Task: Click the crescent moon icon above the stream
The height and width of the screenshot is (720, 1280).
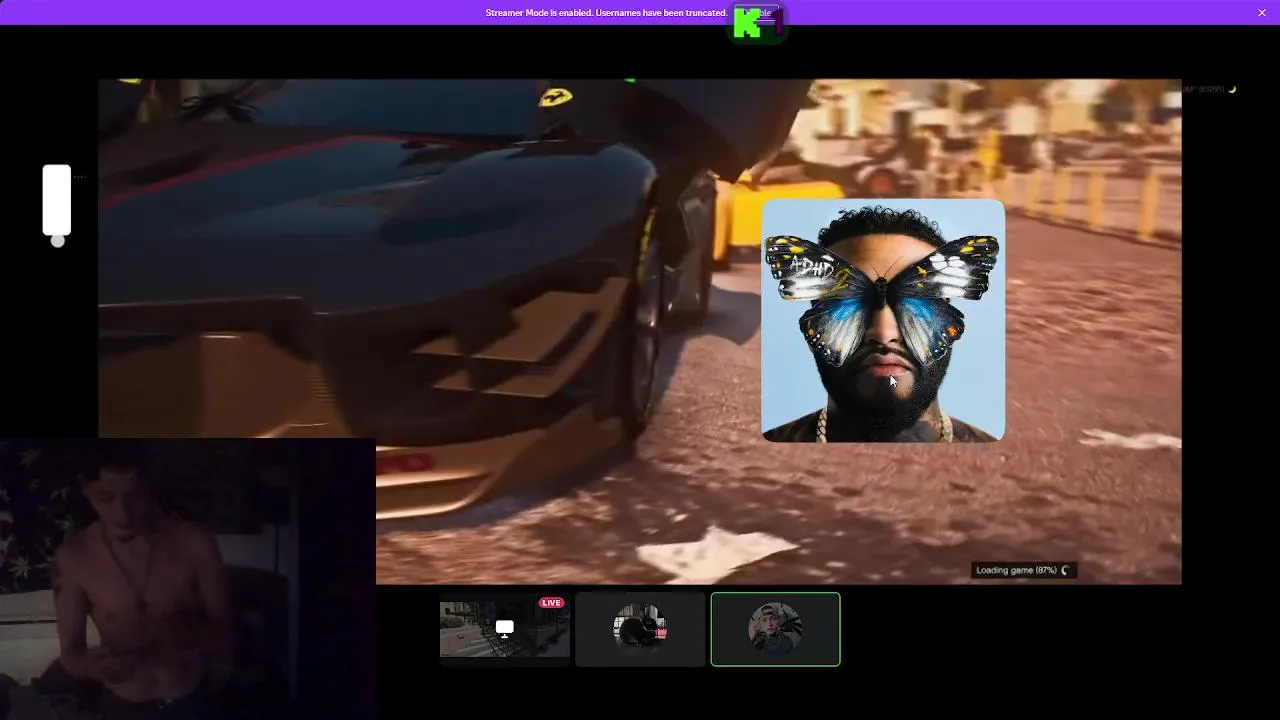Action: pyautogui.click(x=1232, y=89)
